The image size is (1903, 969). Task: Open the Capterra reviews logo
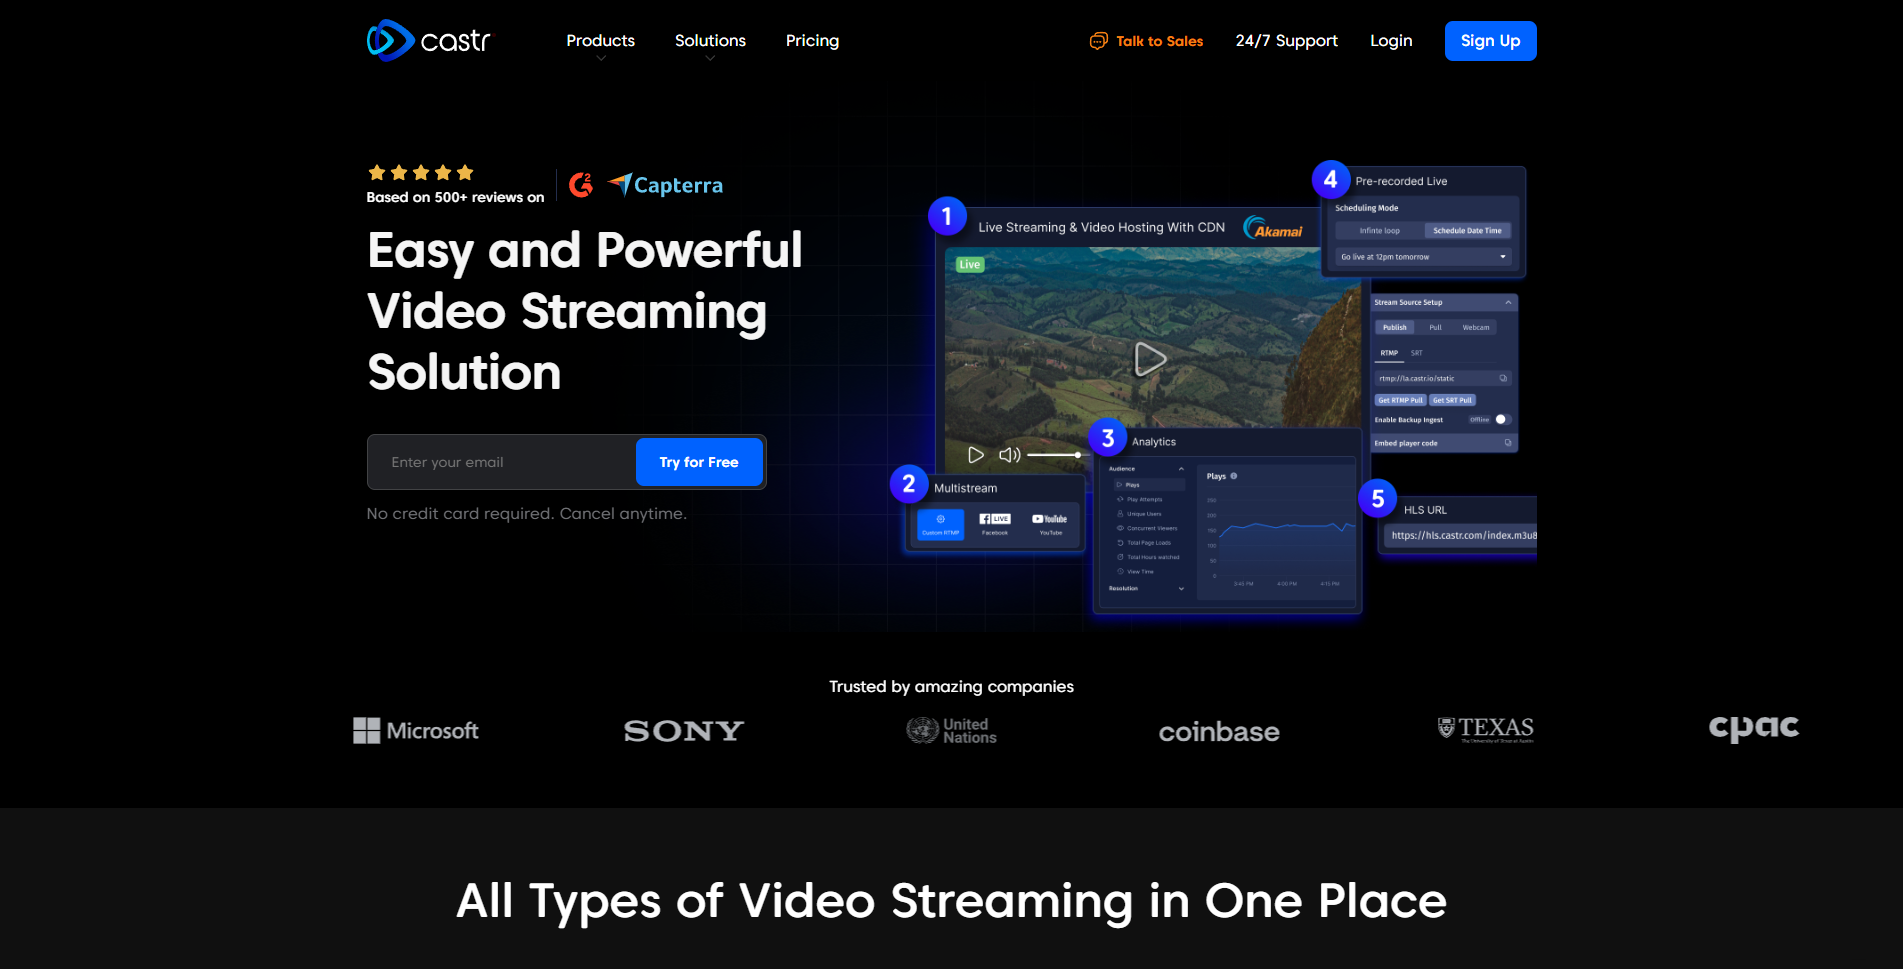(666, 185)
